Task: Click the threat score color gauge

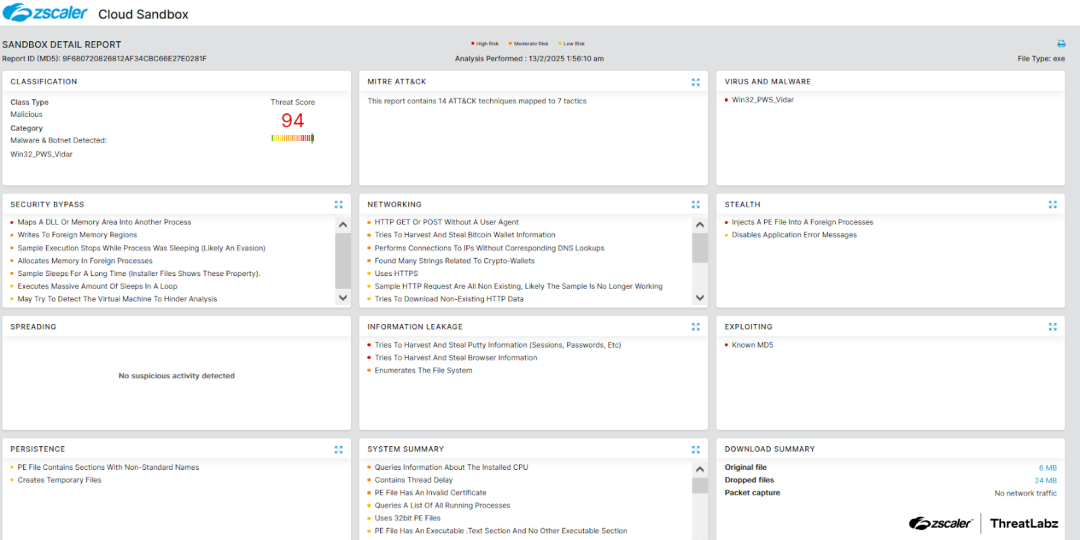Action: pos(292,138)
